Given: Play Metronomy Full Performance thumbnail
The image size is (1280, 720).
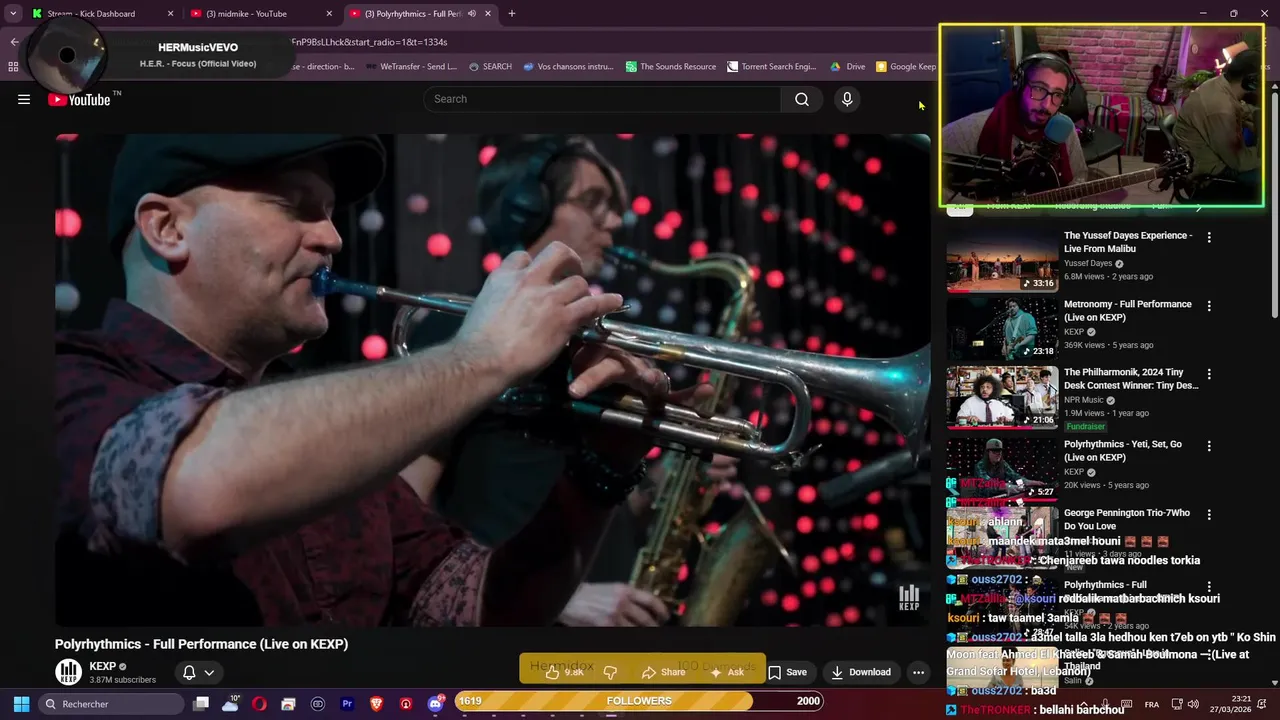Looking at the screenshot, I should pyautogui.click(x=1002, y=329).
